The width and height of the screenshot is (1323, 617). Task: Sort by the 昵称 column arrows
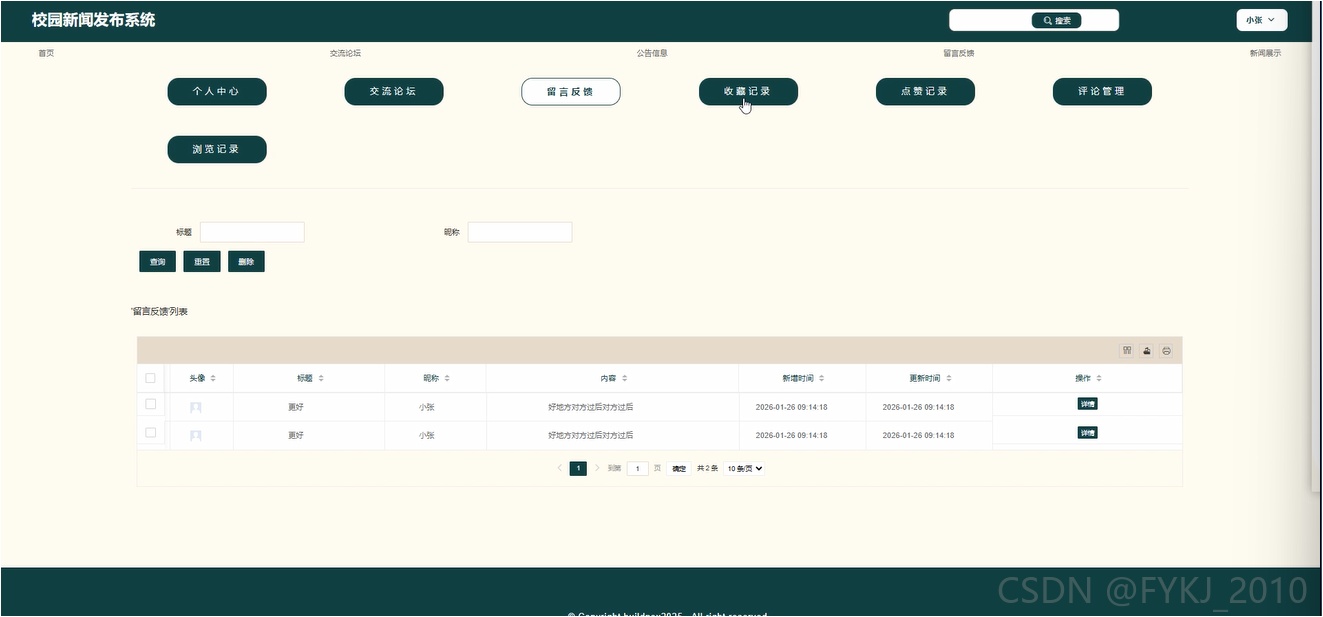point(447,378)
